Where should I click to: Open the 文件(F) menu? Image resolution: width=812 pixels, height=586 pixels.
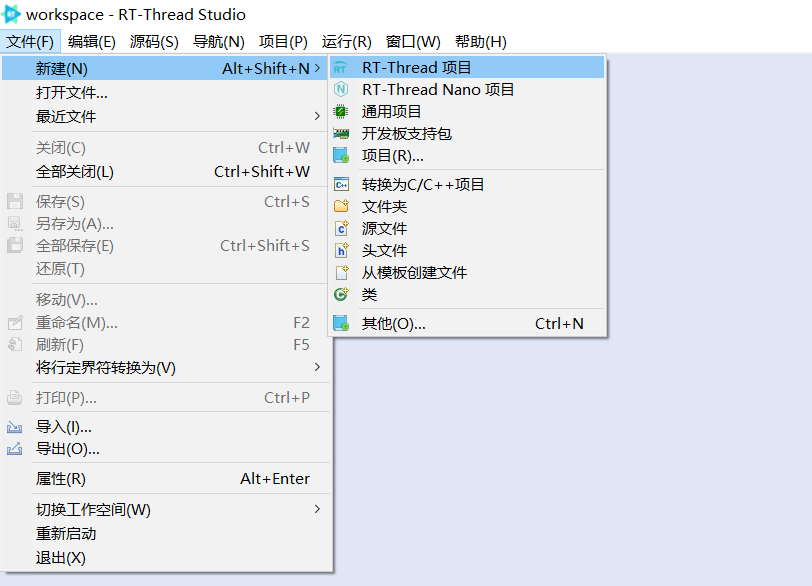[30, 41]
